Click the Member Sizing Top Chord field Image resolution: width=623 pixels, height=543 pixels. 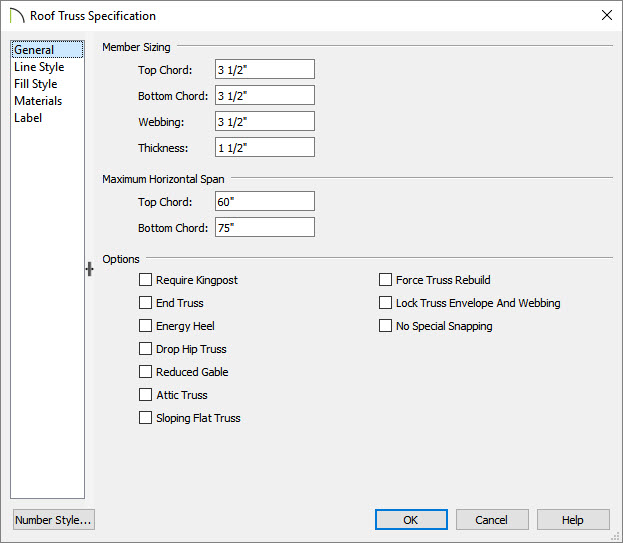coord(265,70)
